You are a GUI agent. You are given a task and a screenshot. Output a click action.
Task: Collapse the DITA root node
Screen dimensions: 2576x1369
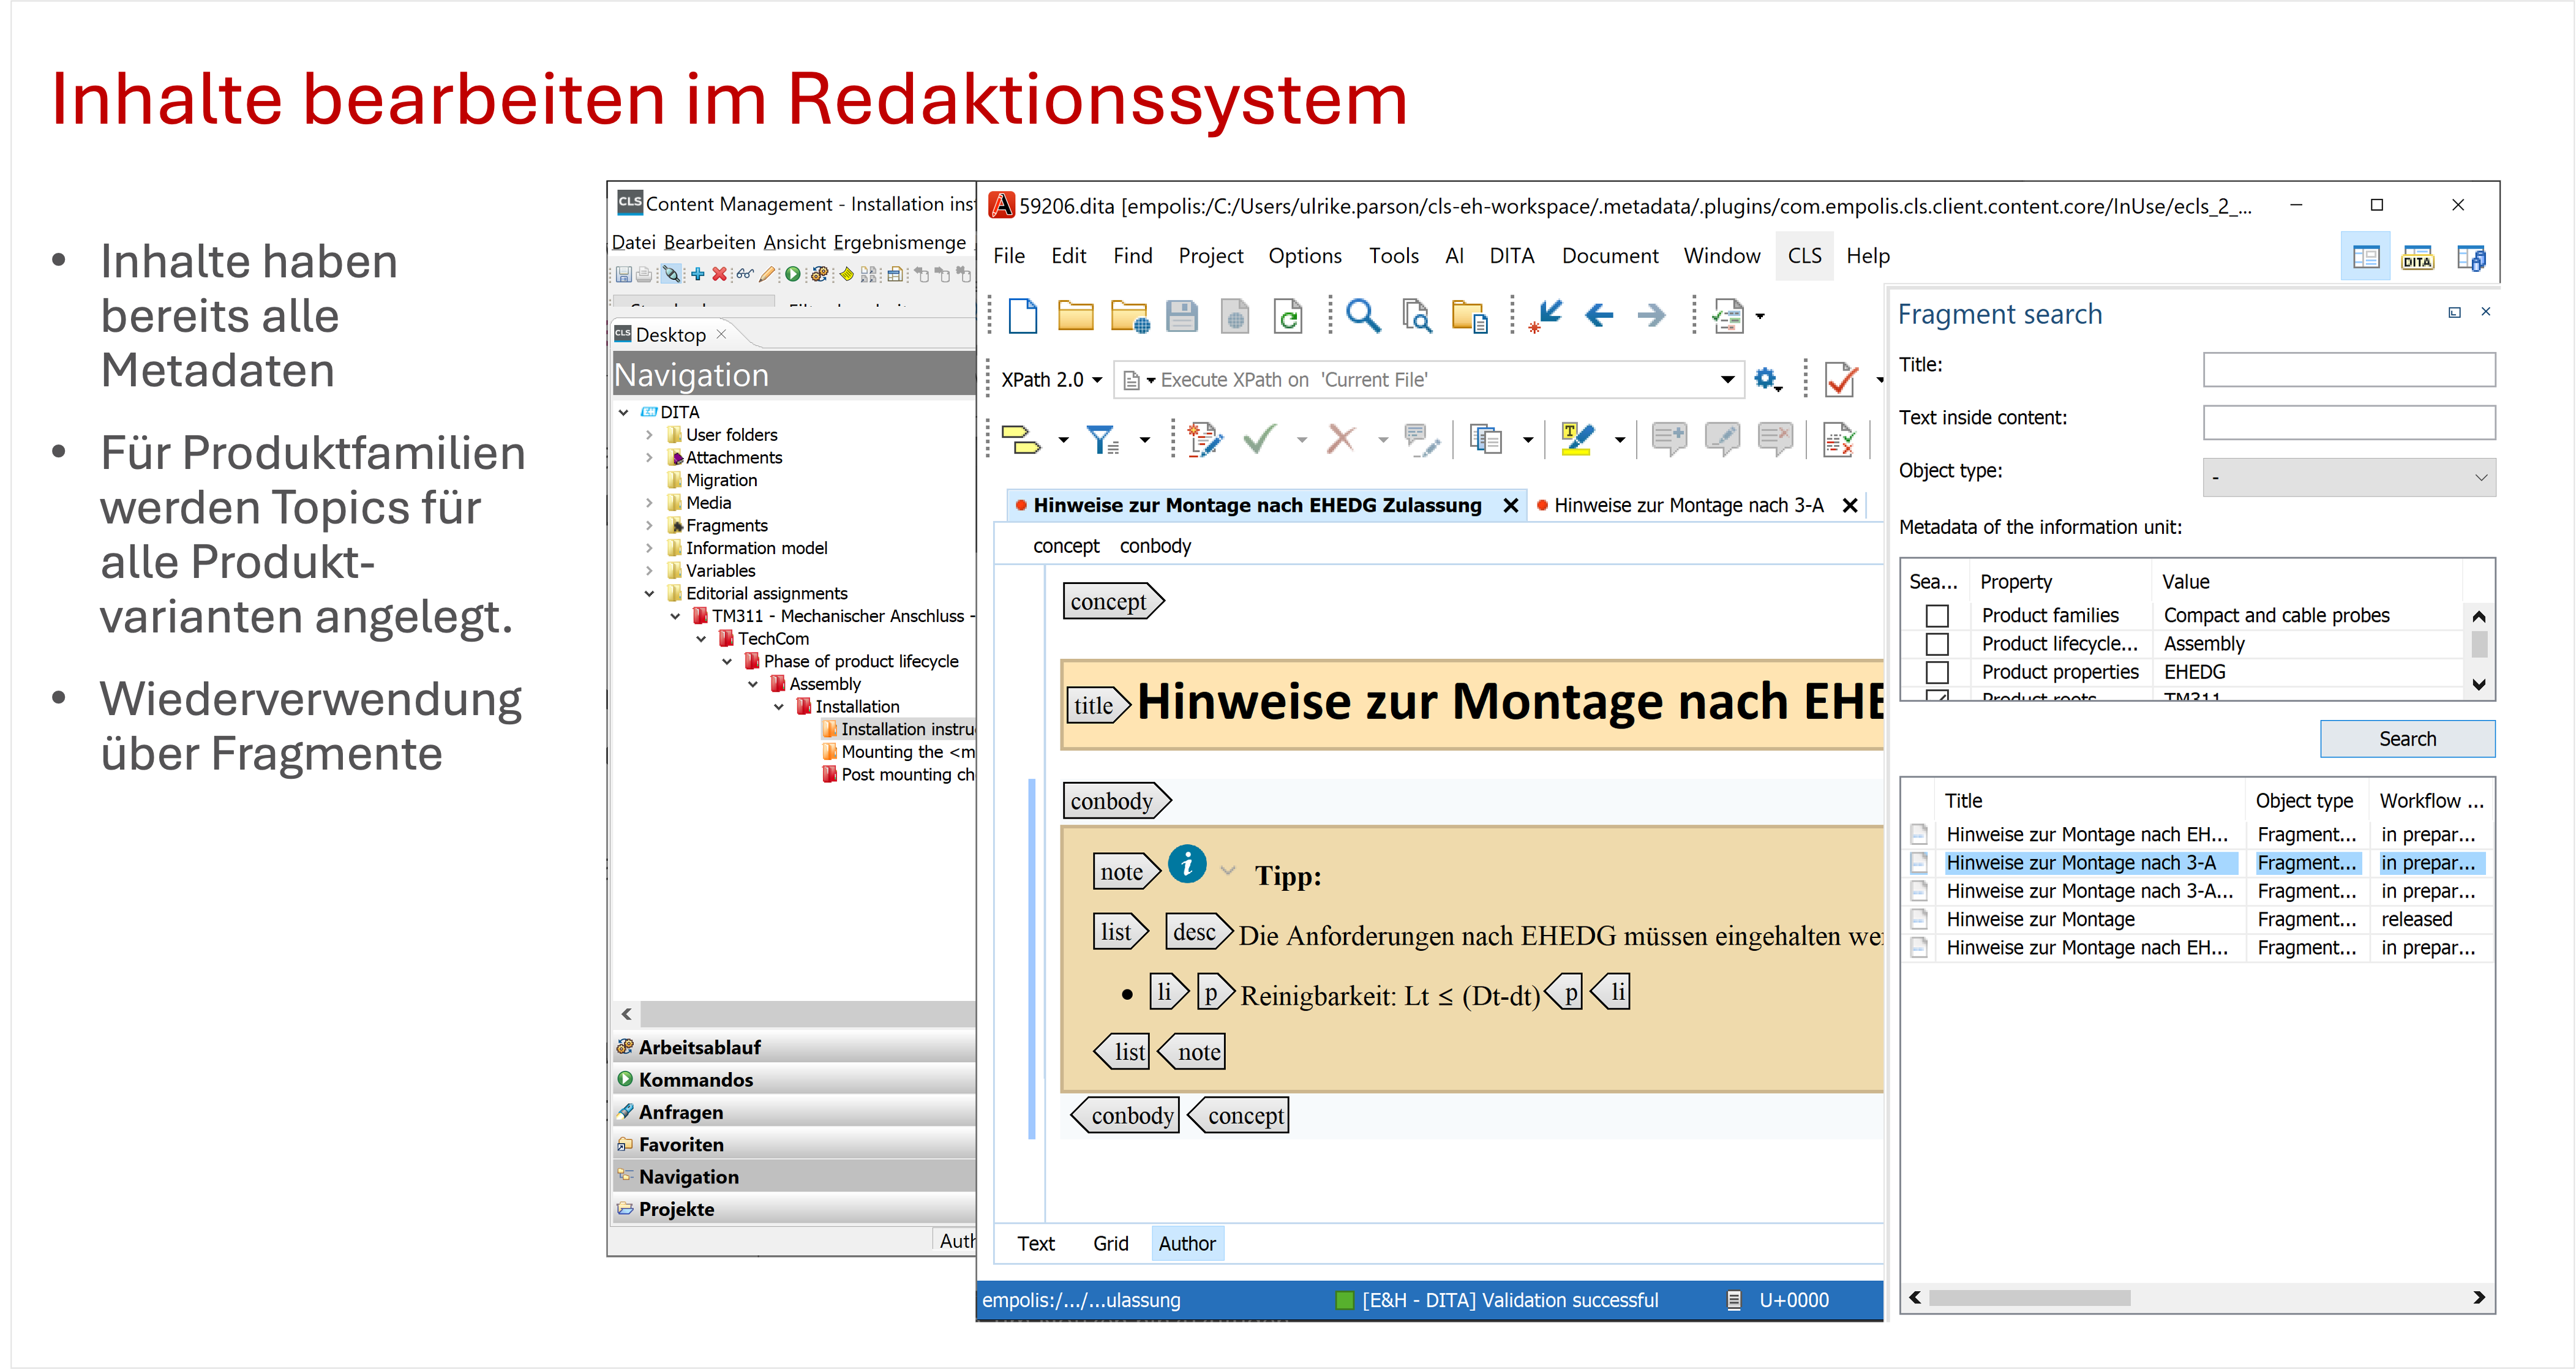click(x=623, y=412)
